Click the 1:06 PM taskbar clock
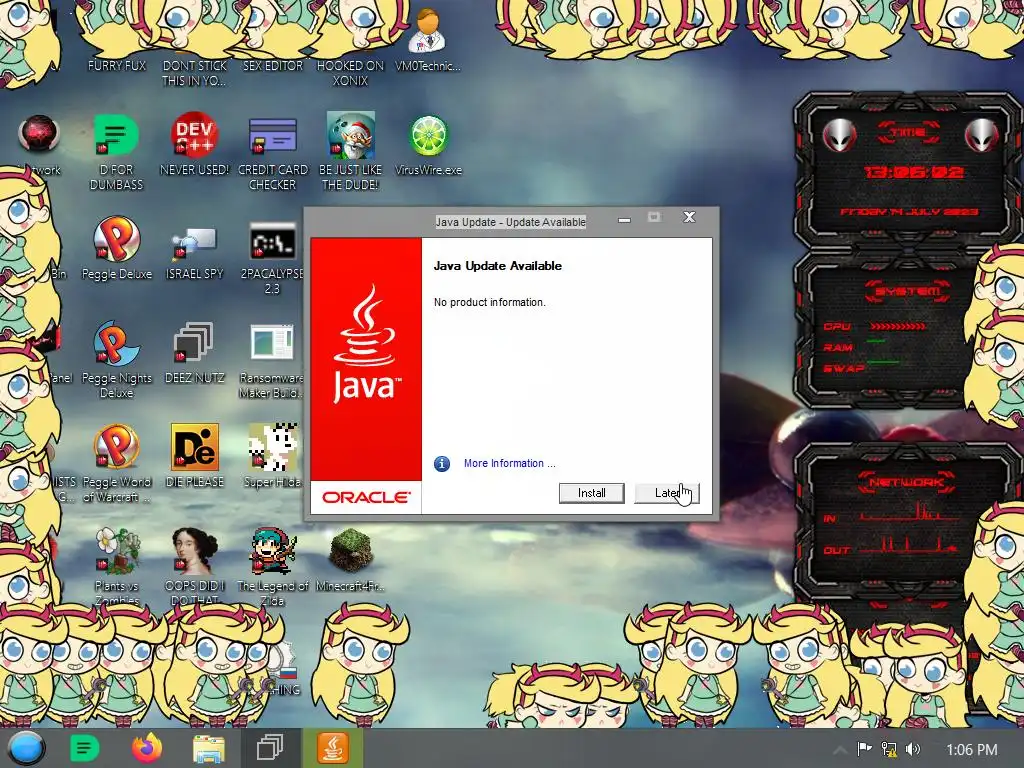This screenshot has height=768, width=1024. pyautogui.click(x=972, y=750)
